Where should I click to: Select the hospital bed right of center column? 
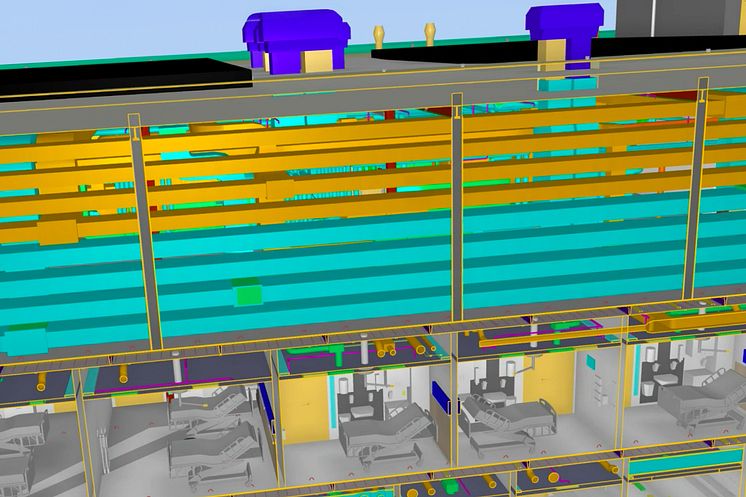[505, 418]
